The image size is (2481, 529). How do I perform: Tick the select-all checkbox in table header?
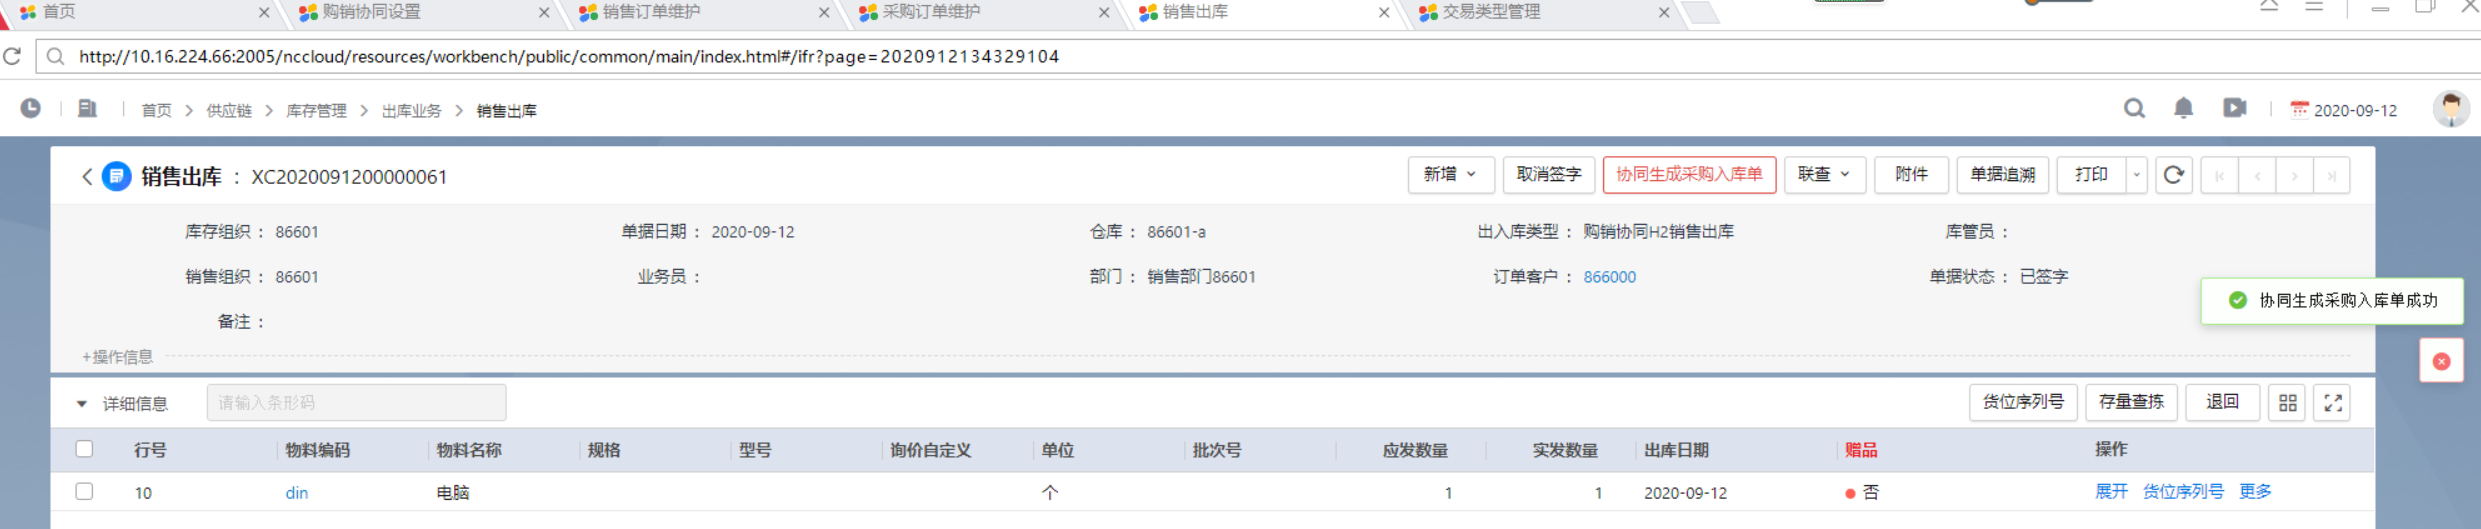pyautogui.click(x=84, y=449)
